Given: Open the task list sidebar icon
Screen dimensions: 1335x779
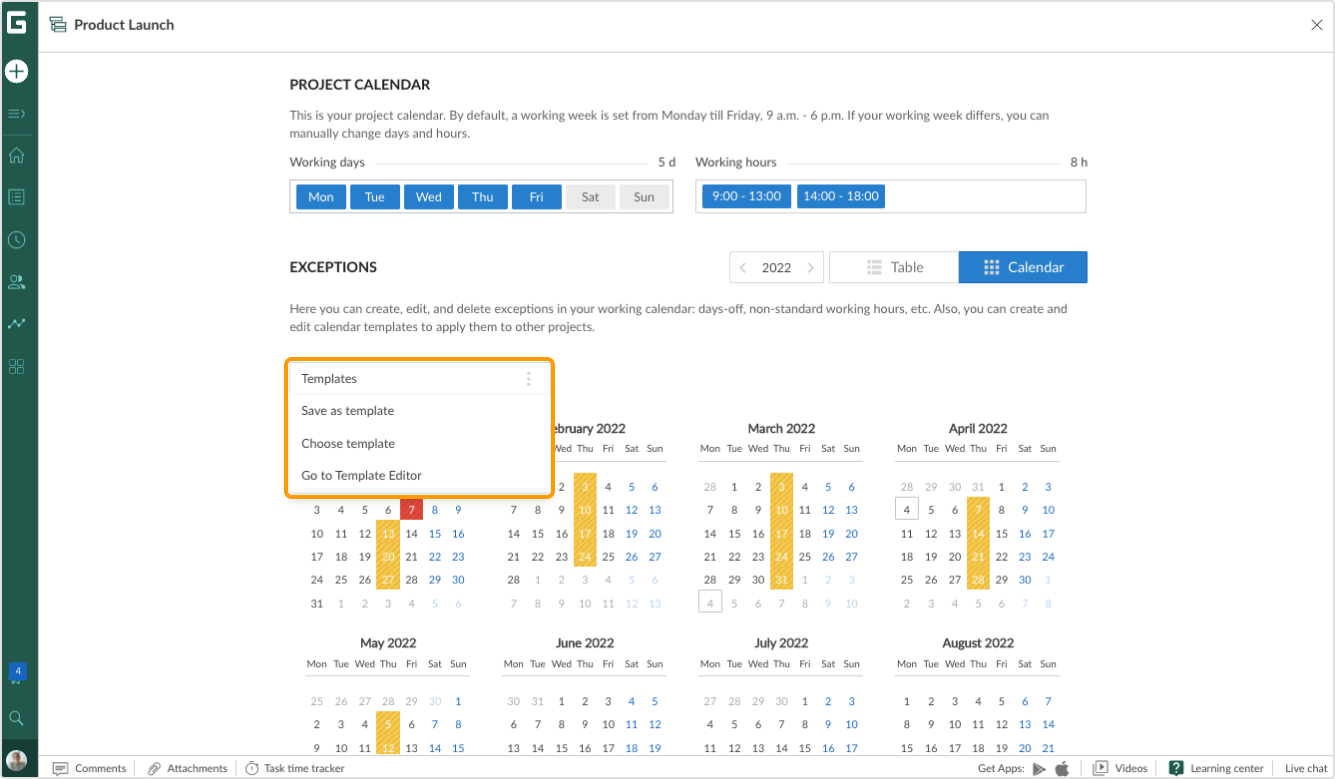Looking at the screenshot, I should click(x=17, y=197).
